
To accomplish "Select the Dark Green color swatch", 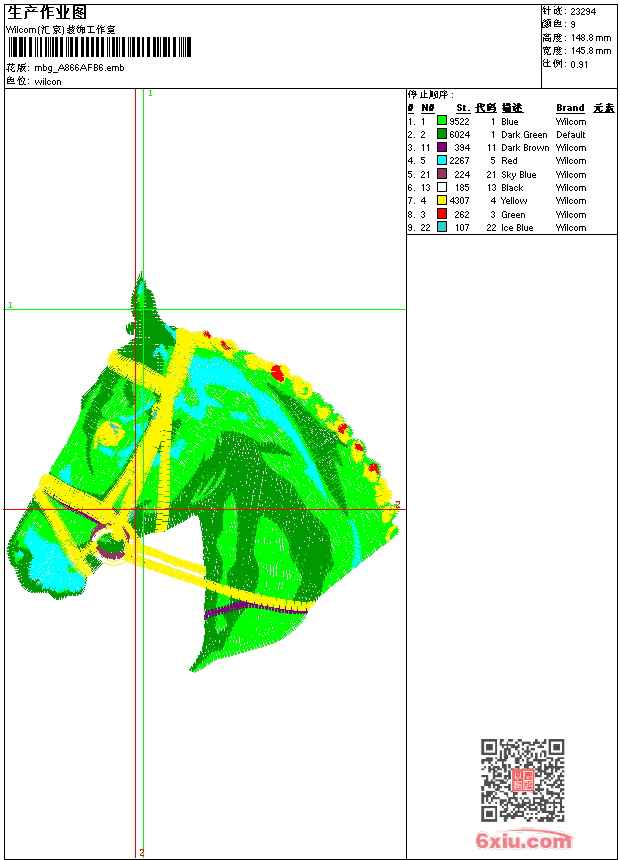I will point(441,134).
